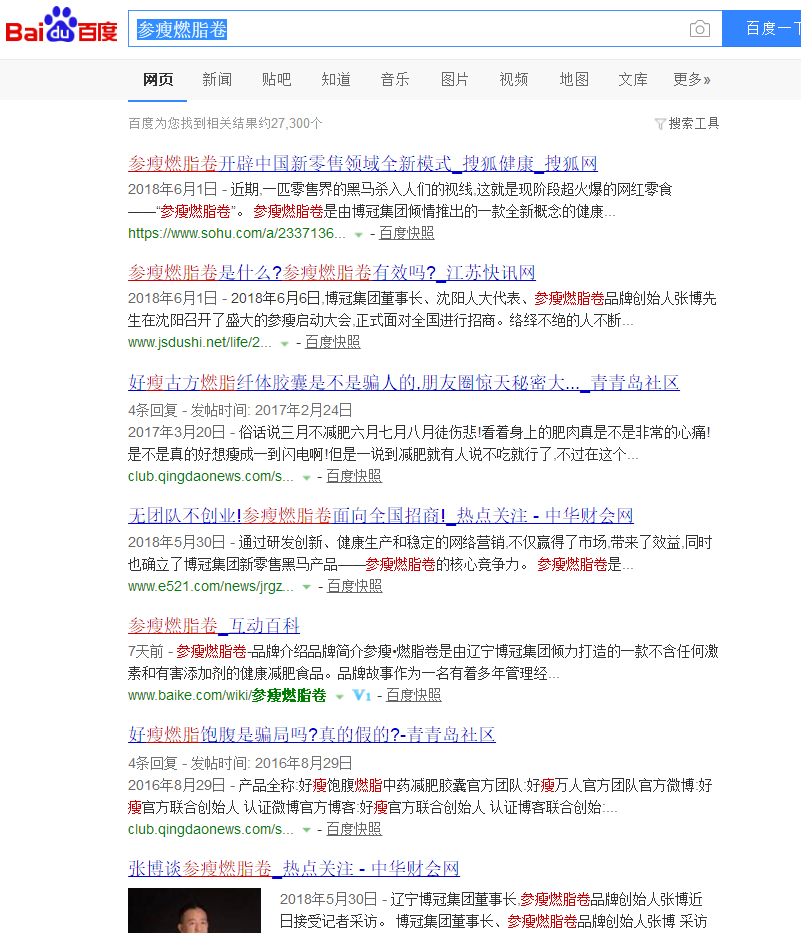Open camera image search icon
This screenshot has width=801, height=933.
click(x=699, y=29)
